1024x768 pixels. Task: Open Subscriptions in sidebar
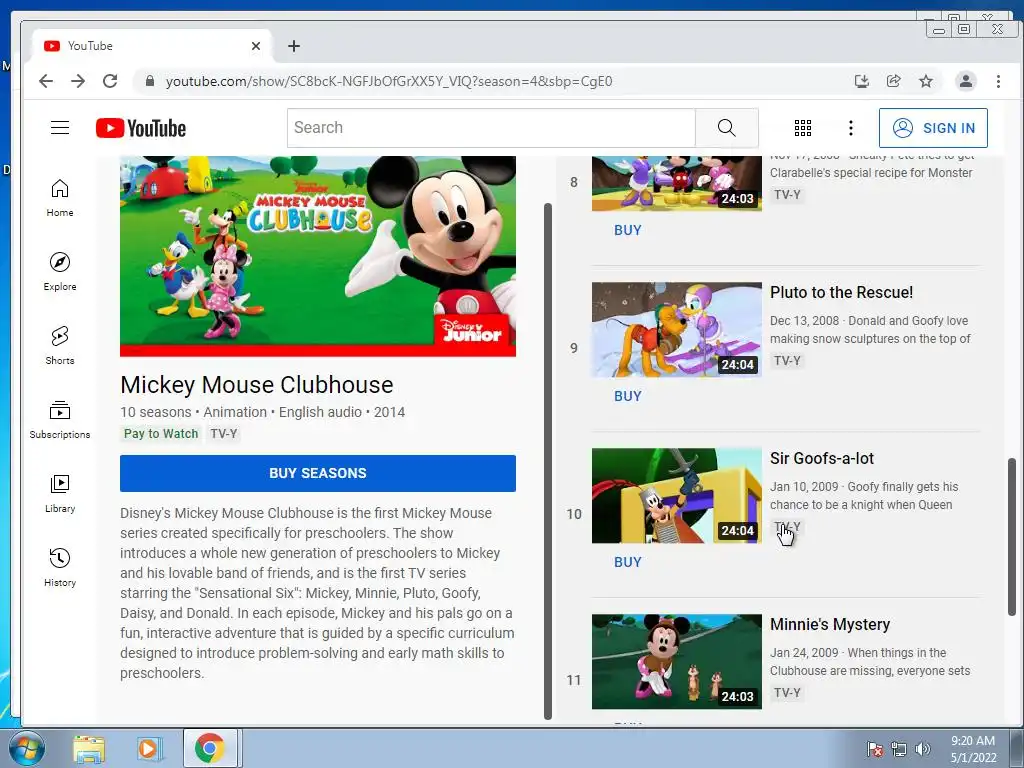pyautogui.click(x=60, y=419)
